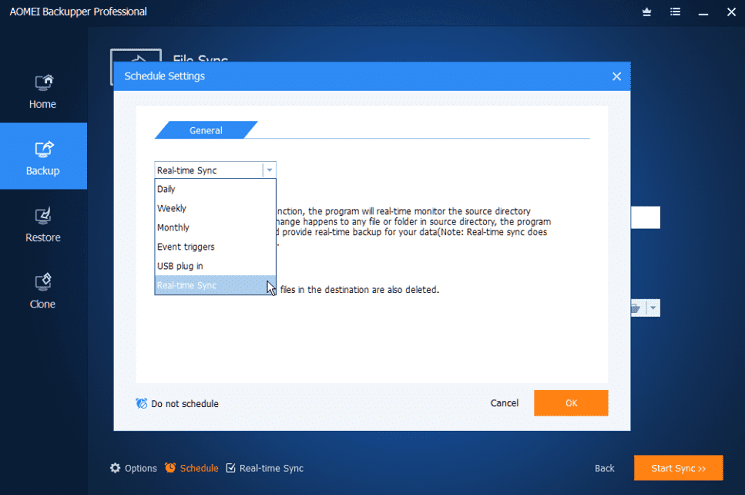This screenshot has height=495, width=745.
Task: Click the folder browse icon behind dialog
Action: point(637,308)
